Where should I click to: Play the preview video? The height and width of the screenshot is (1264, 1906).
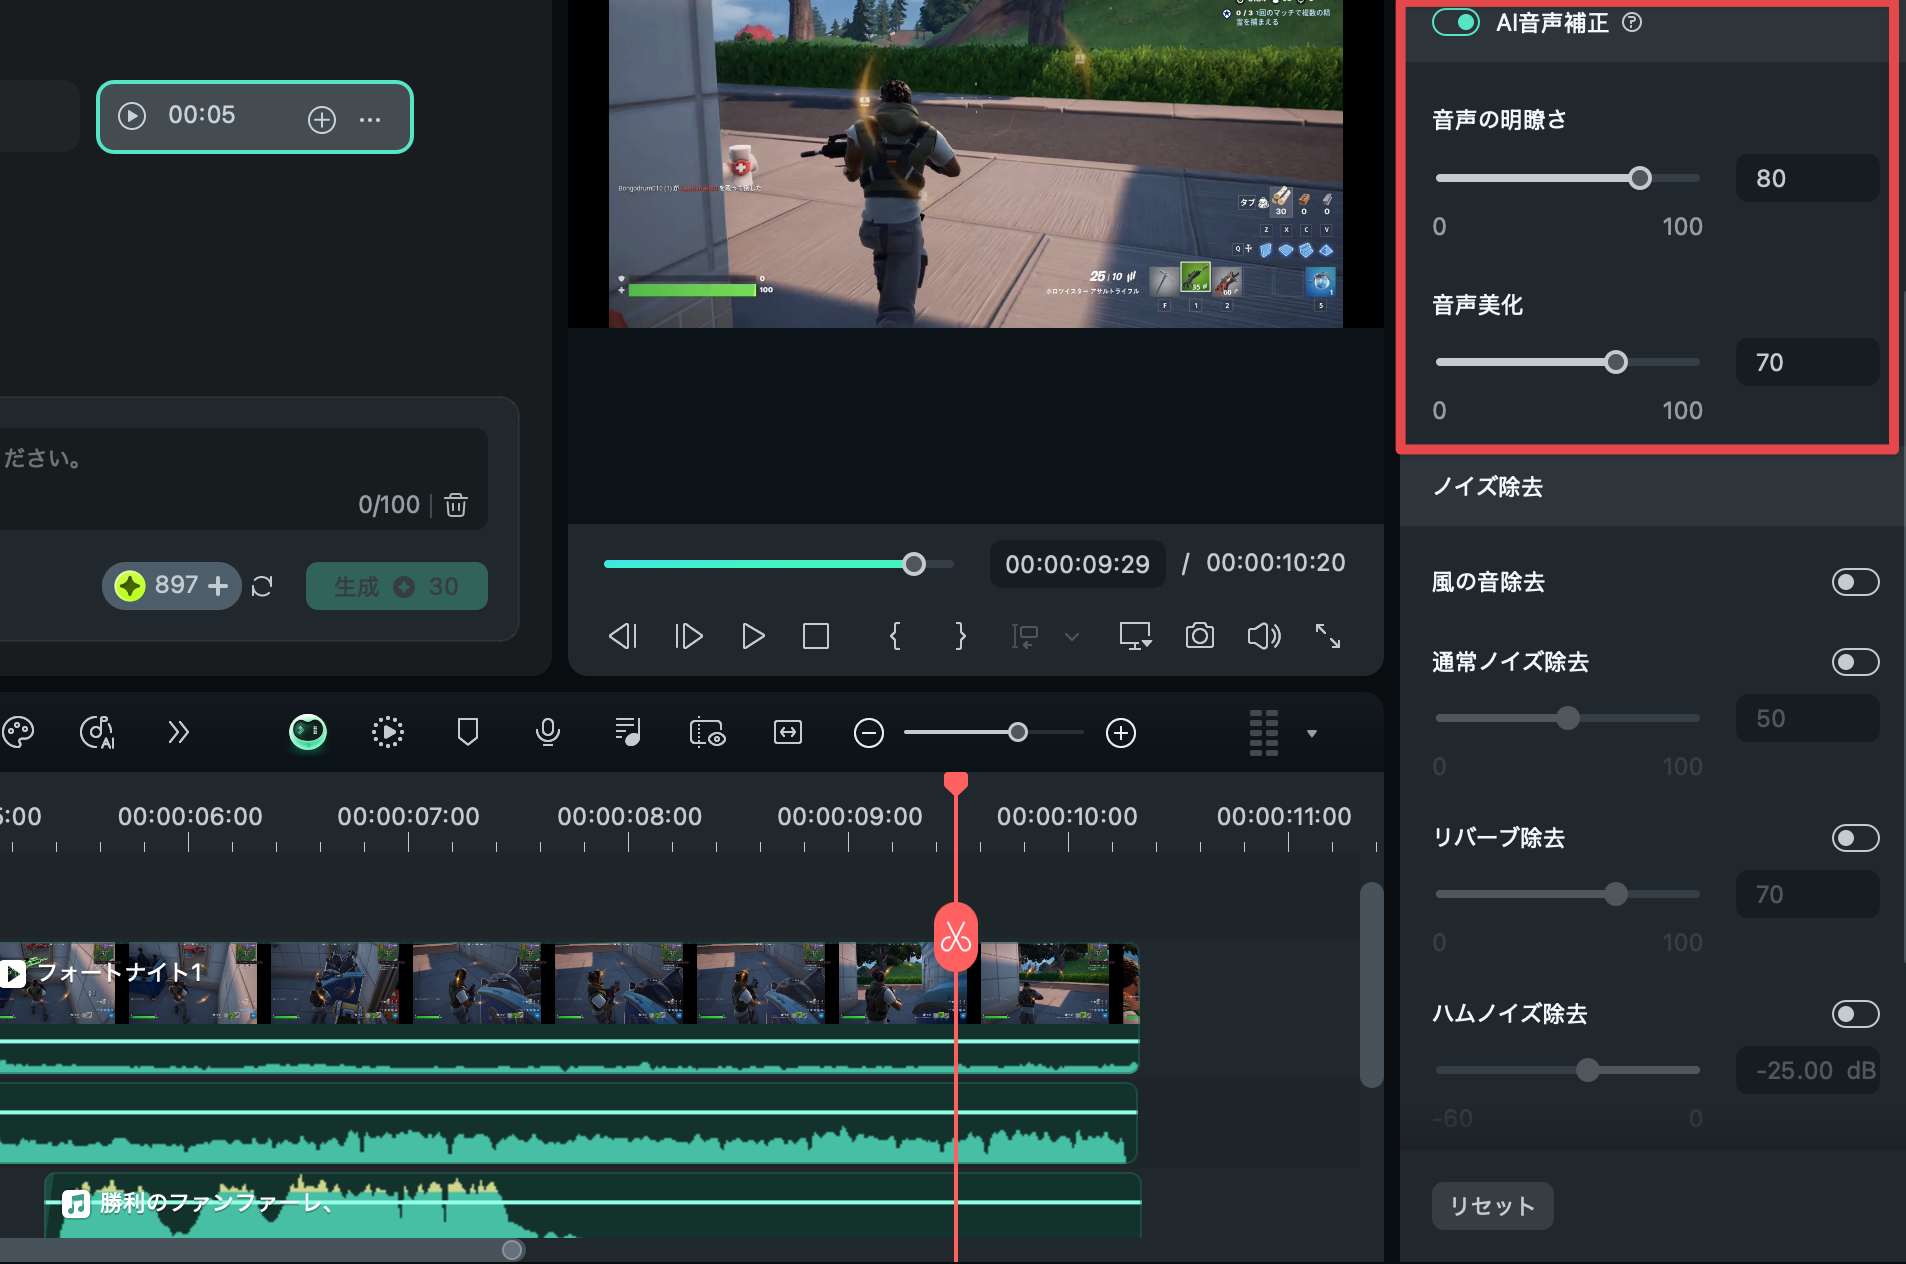click(753, 636)
